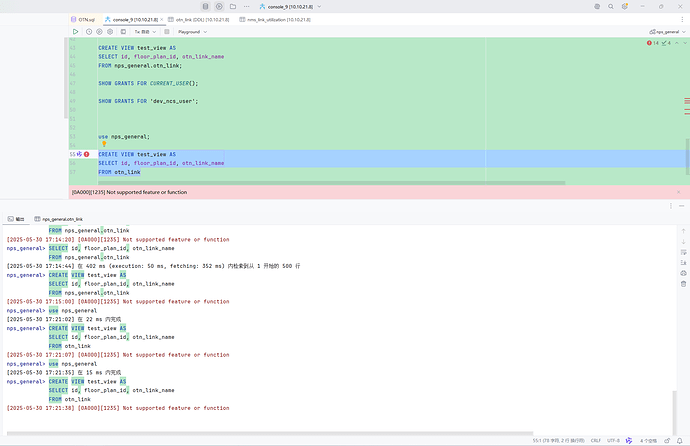The width and height of the screenshot is (690, 446).
Task: Change indent setting in status bar
Action: coord(648,440)
